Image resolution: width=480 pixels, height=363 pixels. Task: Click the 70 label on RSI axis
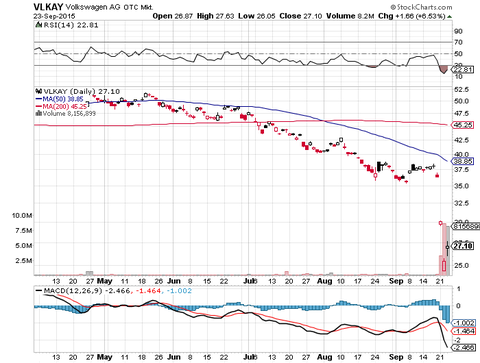458,42
